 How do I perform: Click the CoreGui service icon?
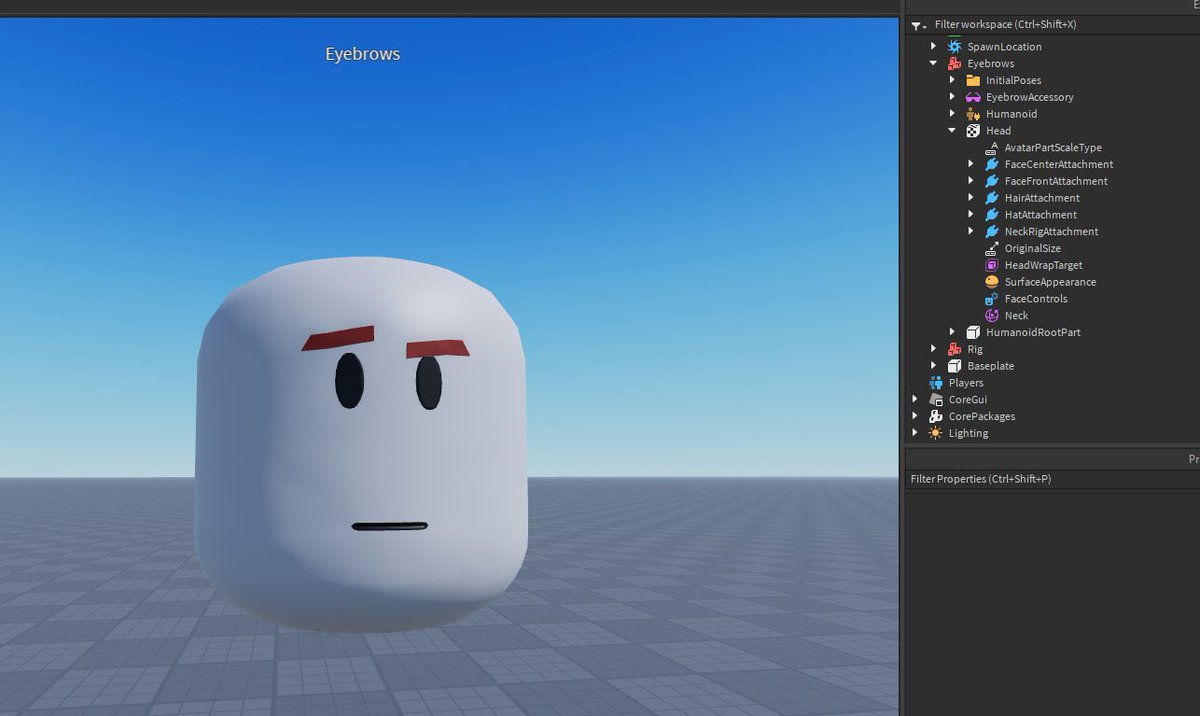(x=936, y=400)
